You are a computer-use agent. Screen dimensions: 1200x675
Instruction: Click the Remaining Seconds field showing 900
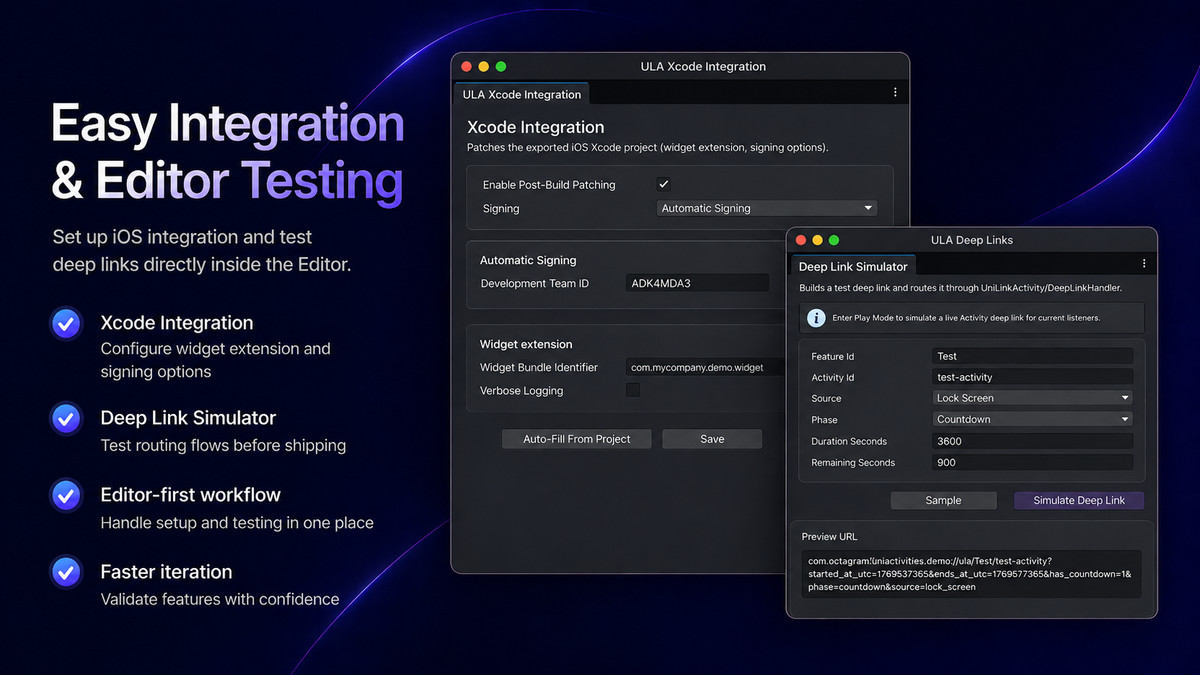pos(1032,462)
